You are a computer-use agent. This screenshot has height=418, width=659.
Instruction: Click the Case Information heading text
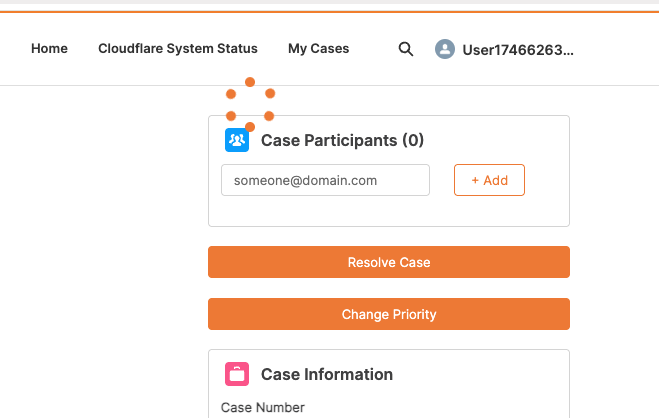327,374
